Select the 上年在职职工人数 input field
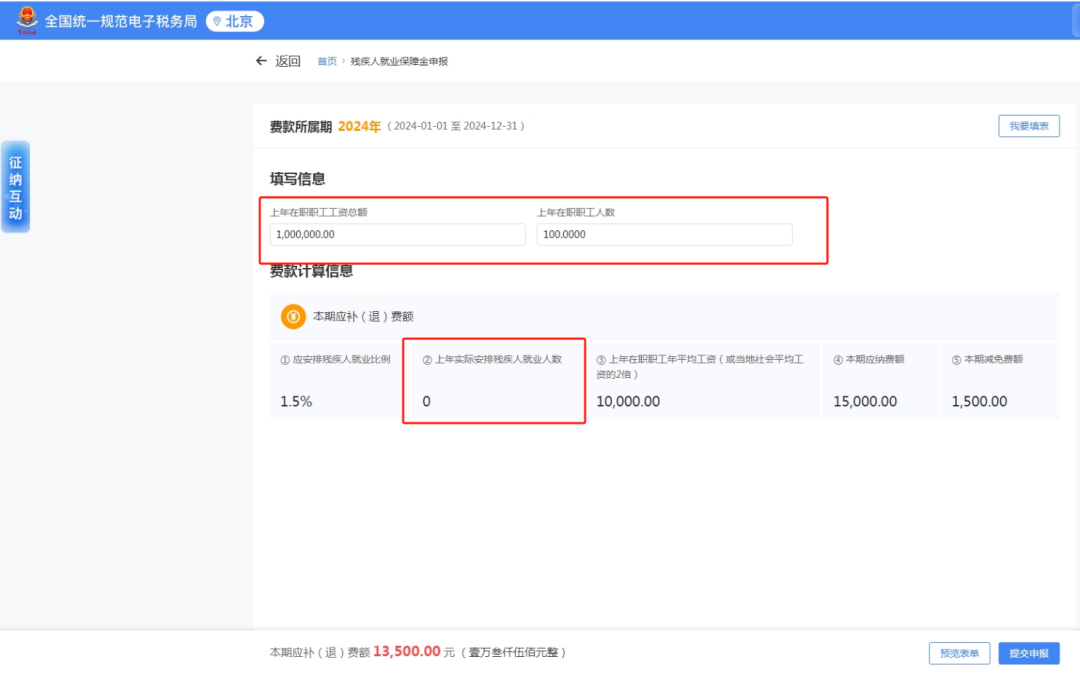Image resolution: width=1080 pixels, height=678 pixels. click(x=664, y=234)
